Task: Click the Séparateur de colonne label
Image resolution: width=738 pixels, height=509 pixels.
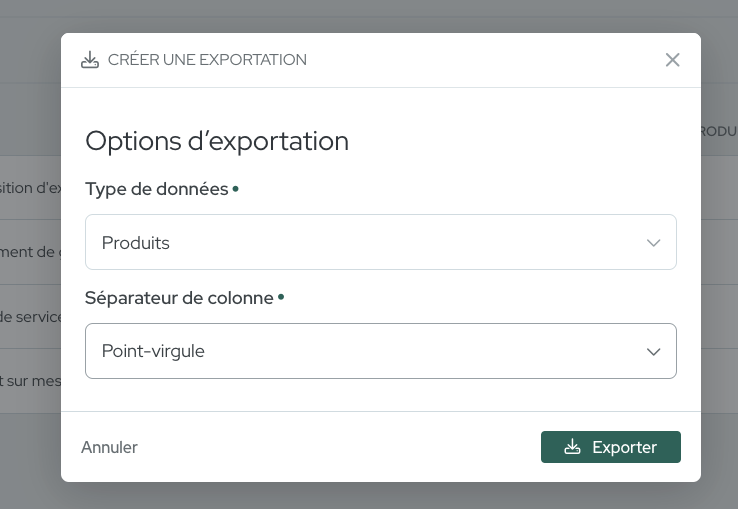Action: 179,298
